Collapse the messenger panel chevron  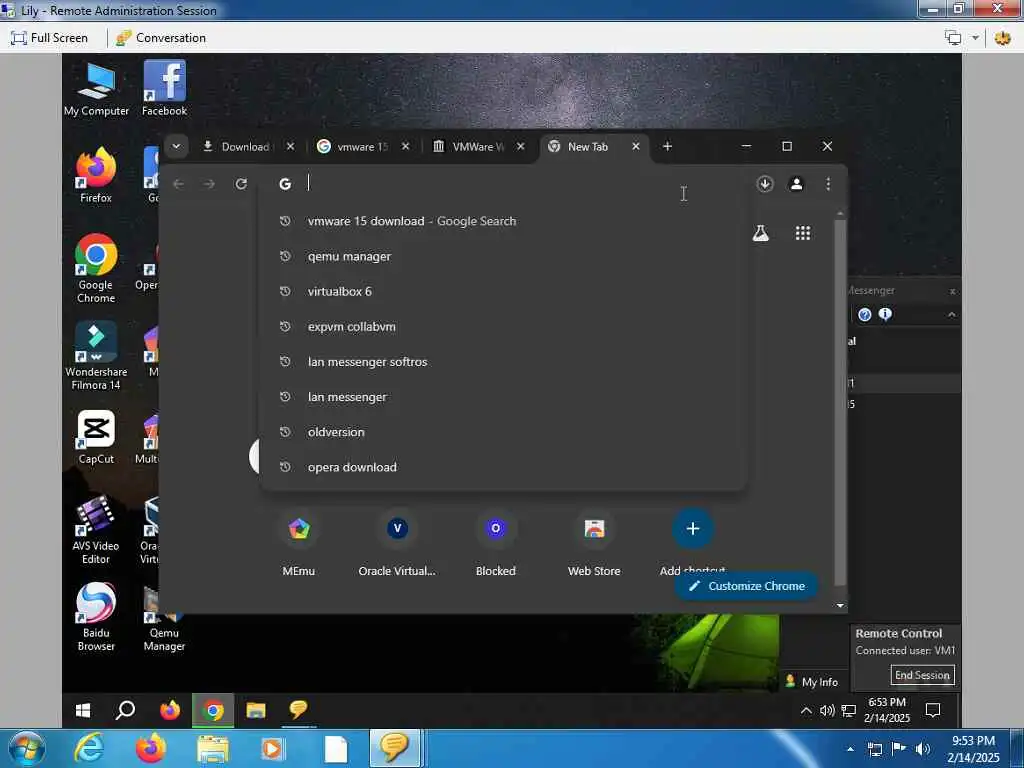(952, 315)
